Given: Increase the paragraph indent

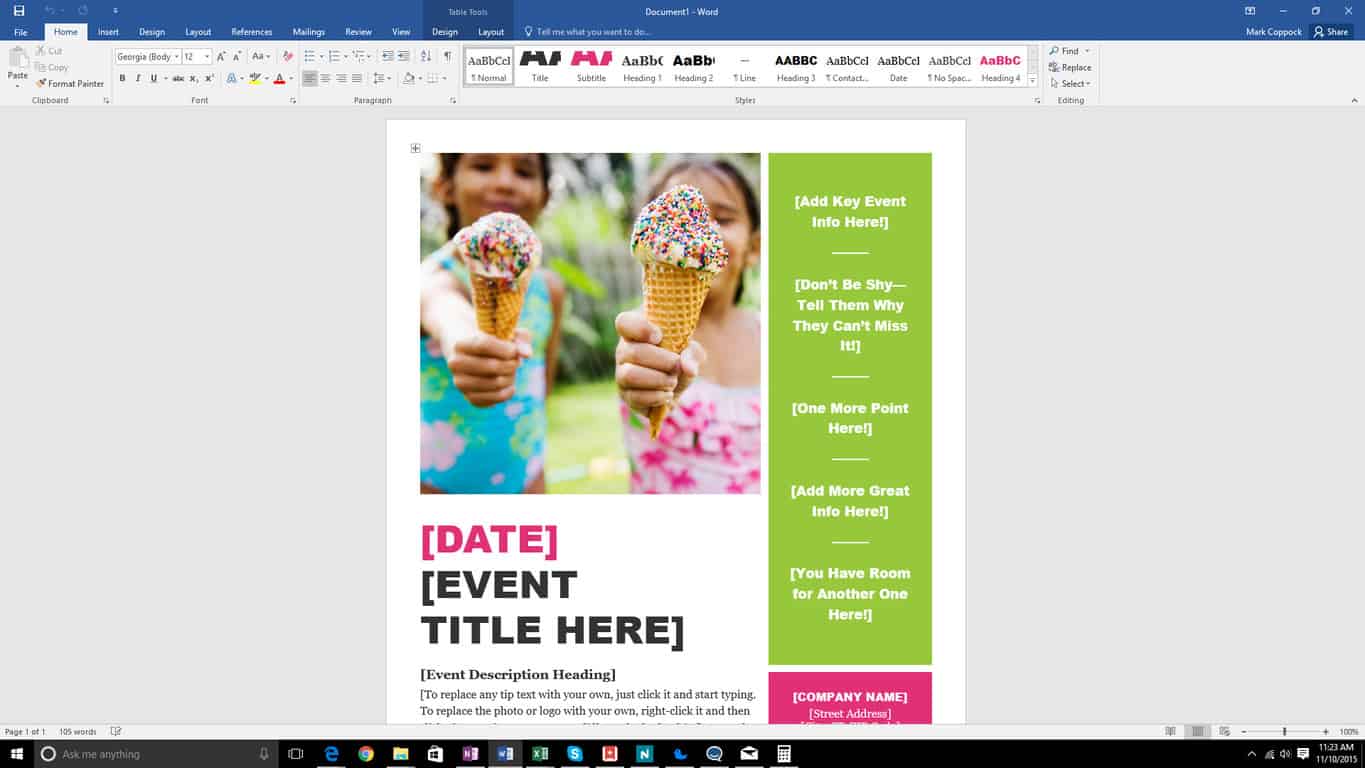Looking at the screenshot, I should tap(402, 57).
